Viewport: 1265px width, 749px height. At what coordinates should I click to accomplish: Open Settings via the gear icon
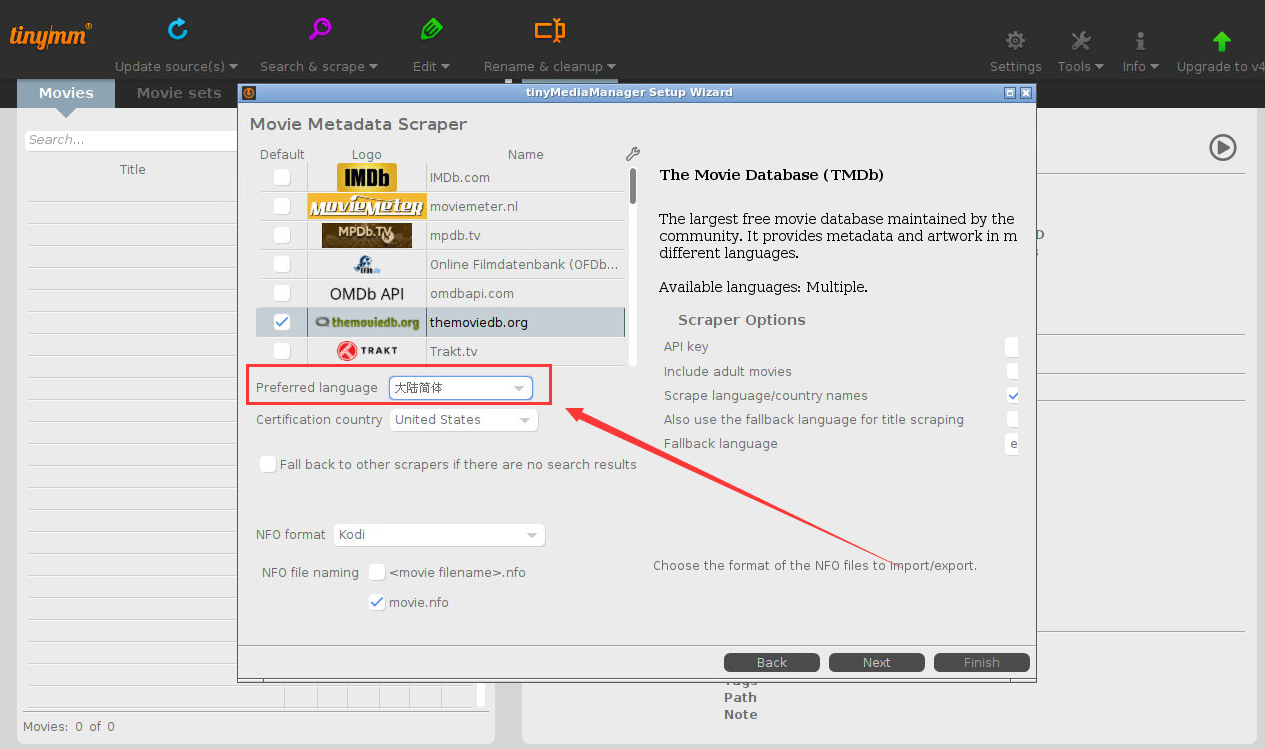[x=1015, y=41]
